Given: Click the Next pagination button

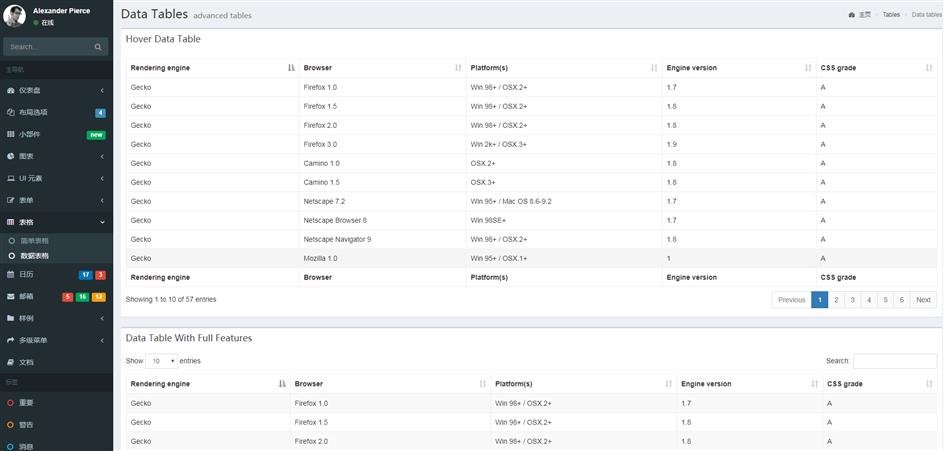Looking at the screenshot, I should point(924,300).
